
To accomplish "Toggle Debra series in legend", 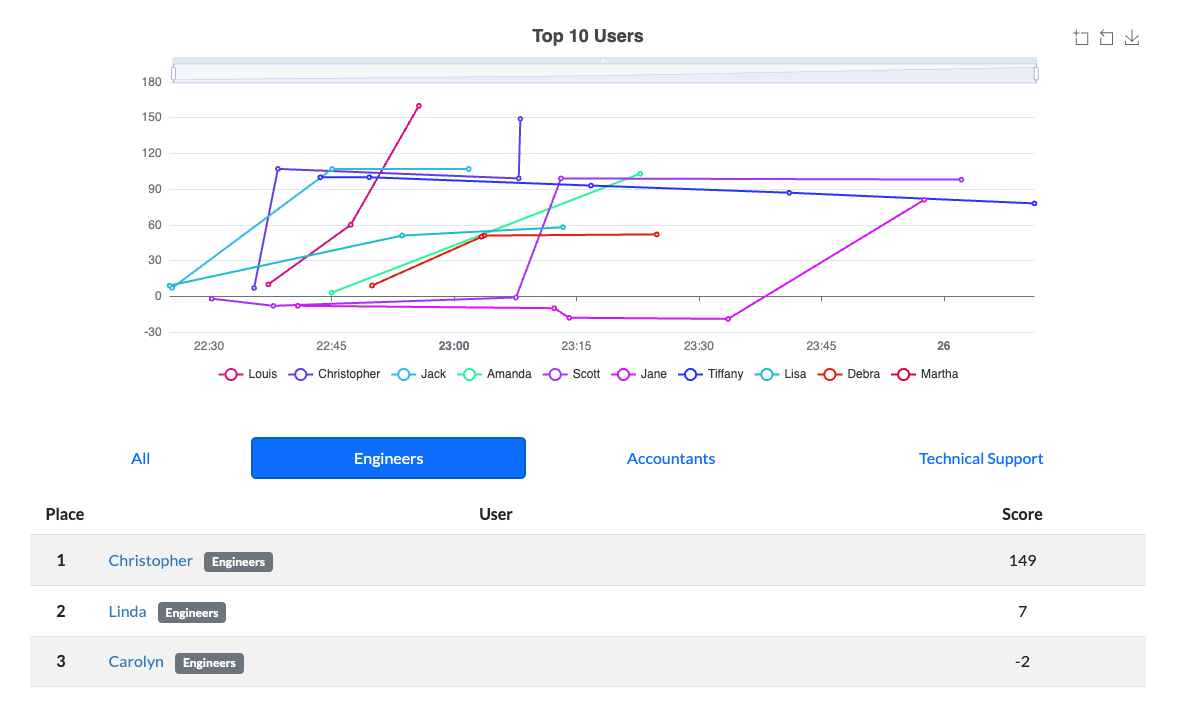I will coord(849,374).
